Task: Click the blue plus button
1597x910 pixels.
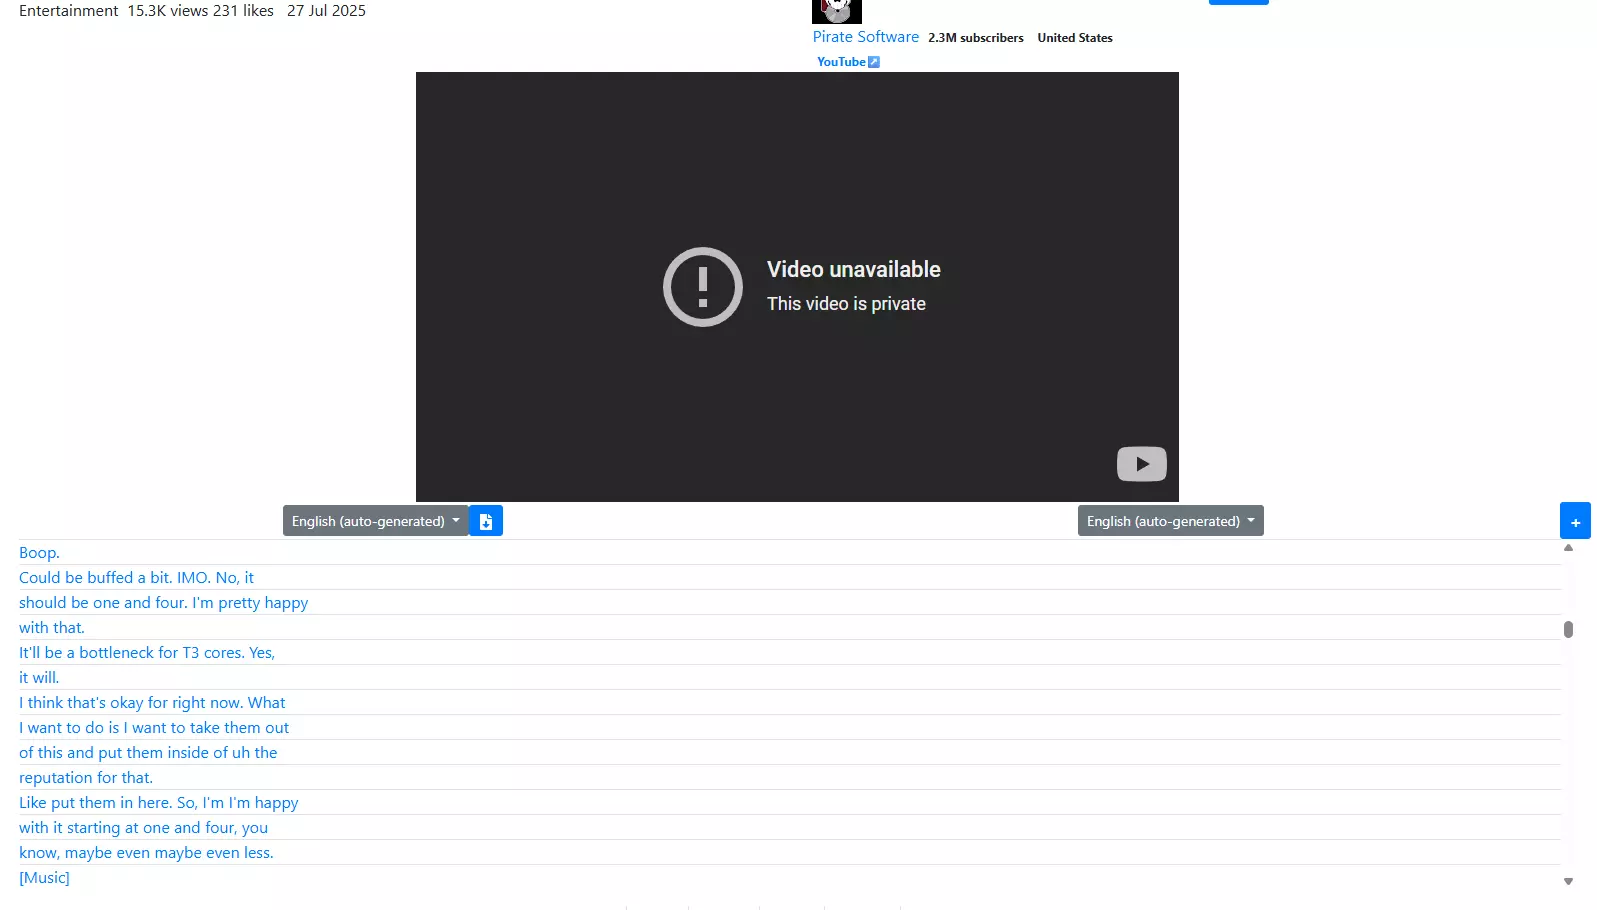Action: pos(1575,522)
